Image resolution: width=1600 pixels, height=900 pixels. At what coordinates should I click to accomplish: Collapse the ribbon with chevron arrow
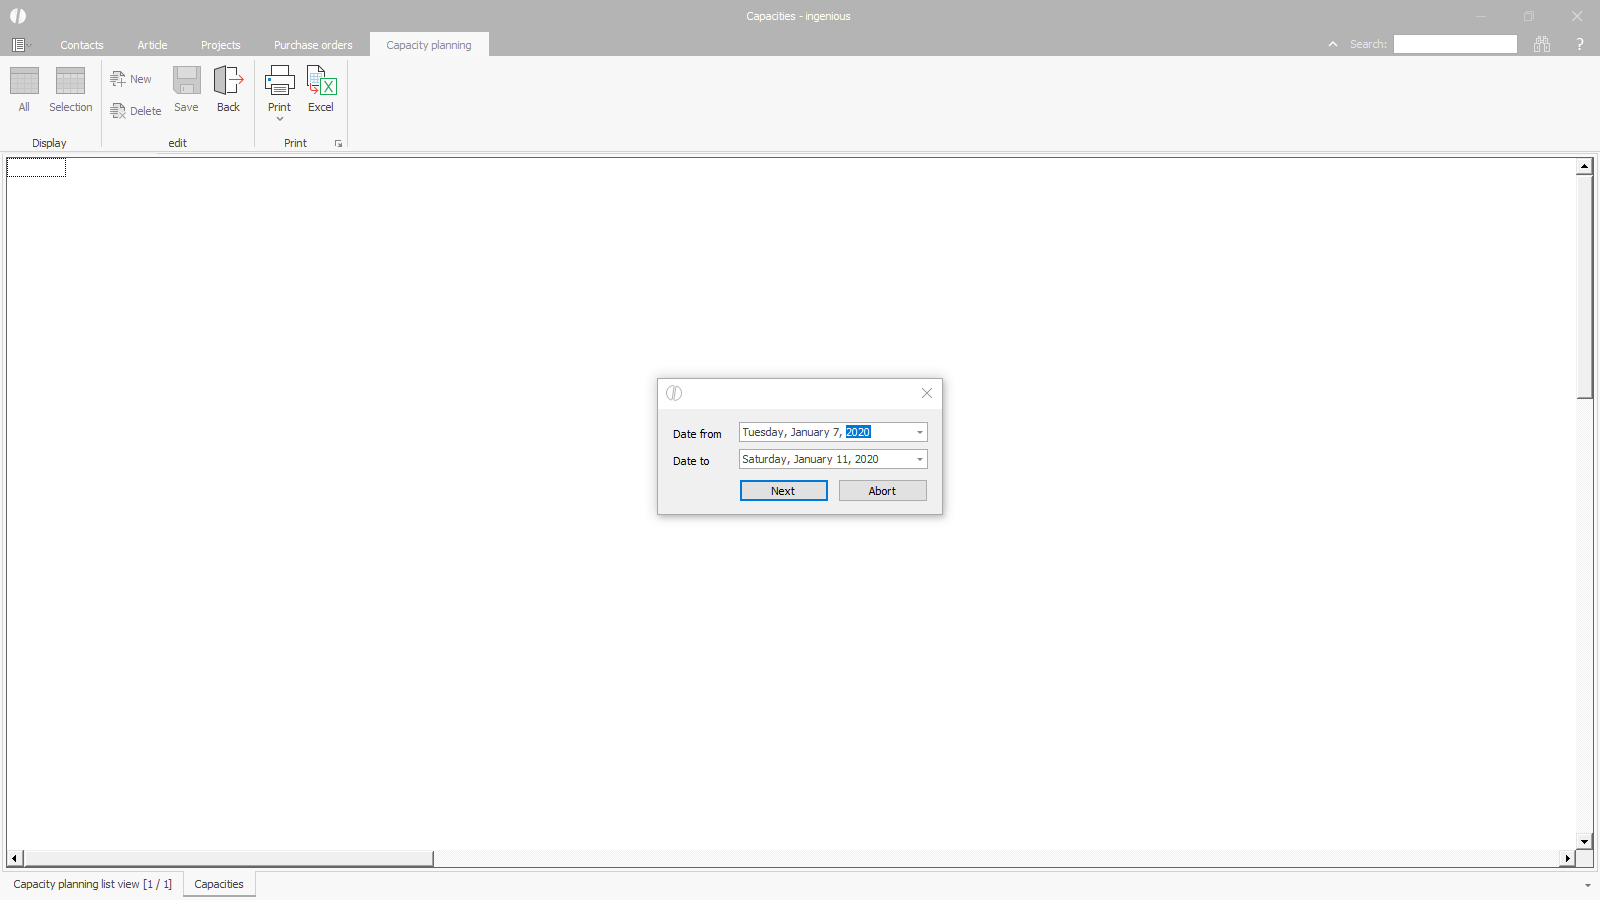[x=1332, y=44]
